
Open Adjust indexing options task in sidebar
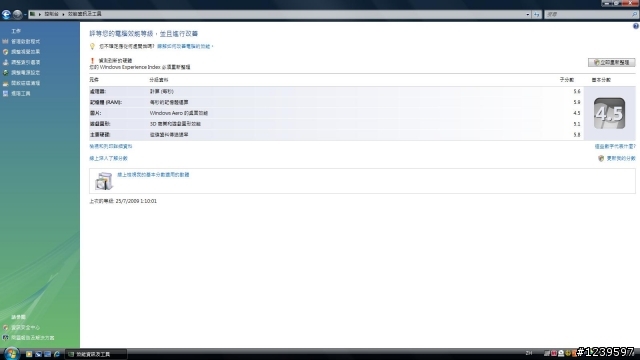click(x=25, y=62)
